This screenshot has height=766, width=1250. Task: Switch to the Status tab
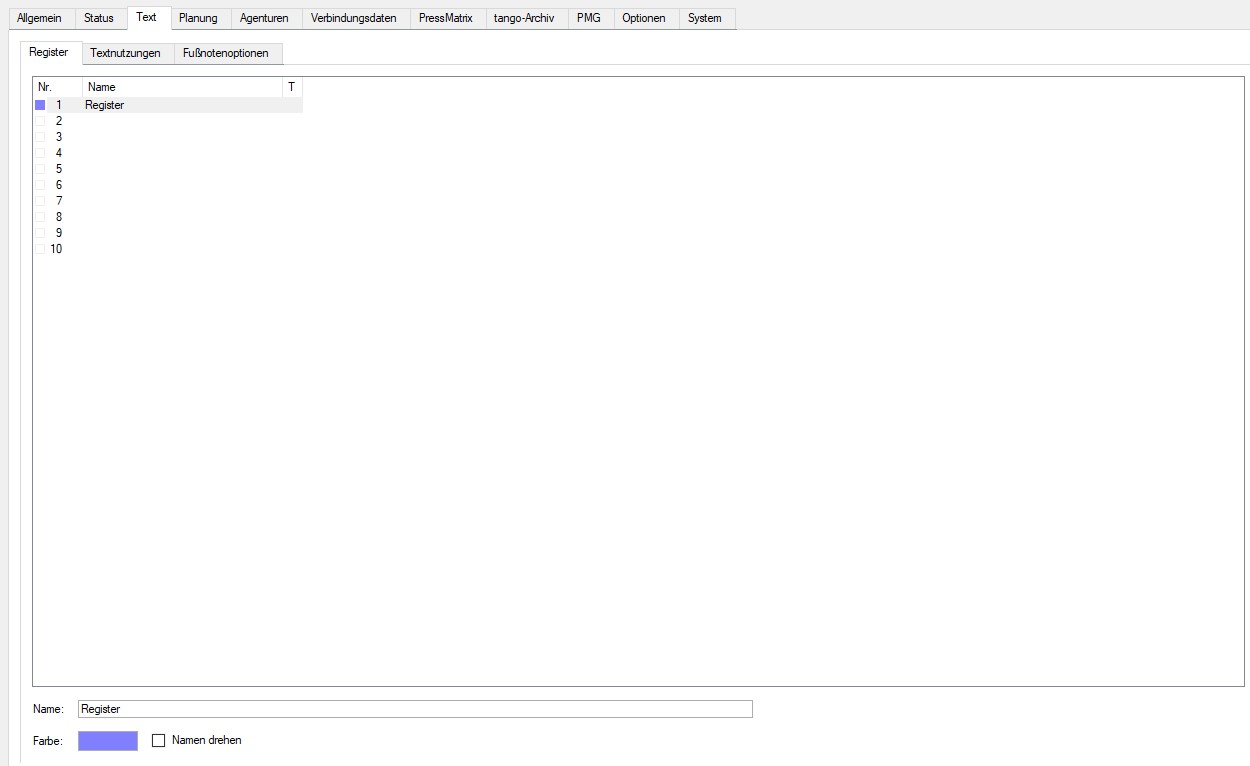[x=99, y=18]
